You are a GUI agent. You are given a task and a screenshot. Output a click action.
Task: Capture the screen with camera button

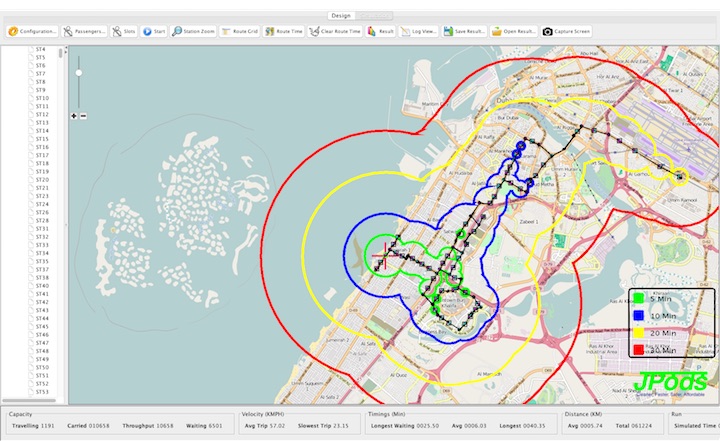tap(567, 31)
